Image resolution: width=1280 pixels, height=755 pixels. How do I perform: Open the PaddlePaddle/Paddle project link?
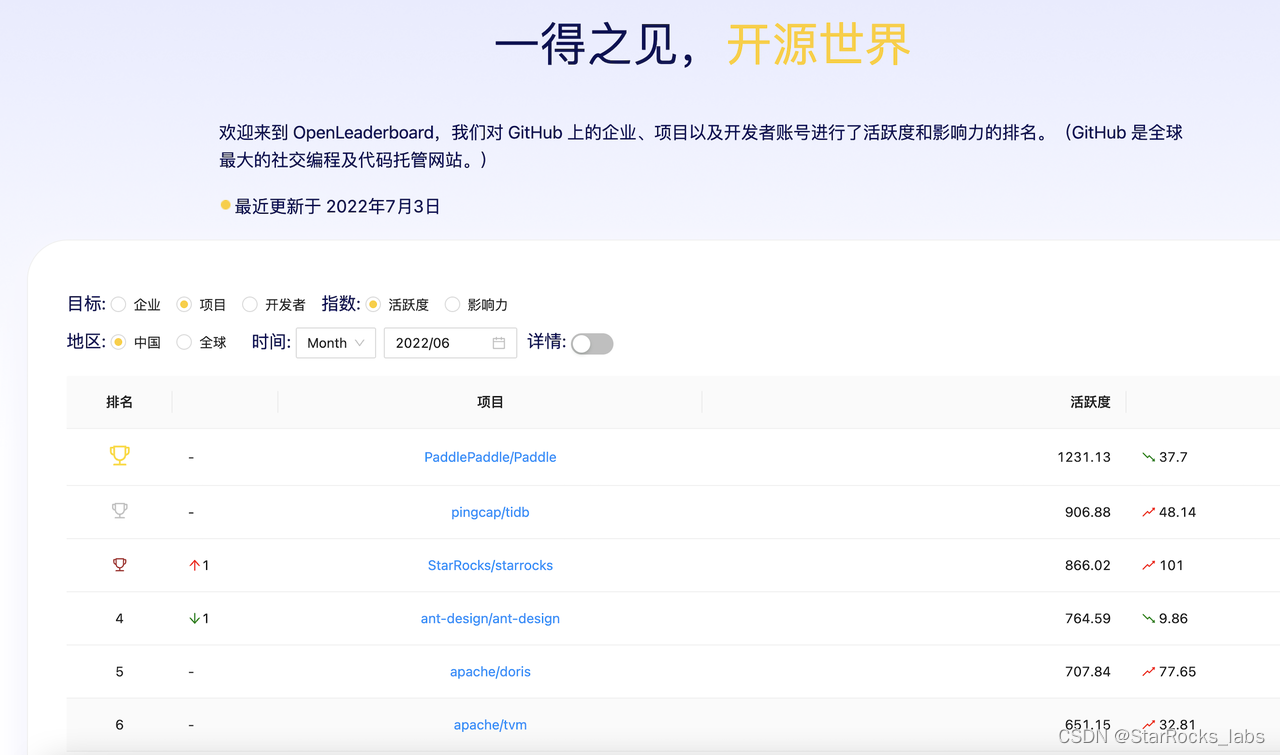(x=490, y=457)
